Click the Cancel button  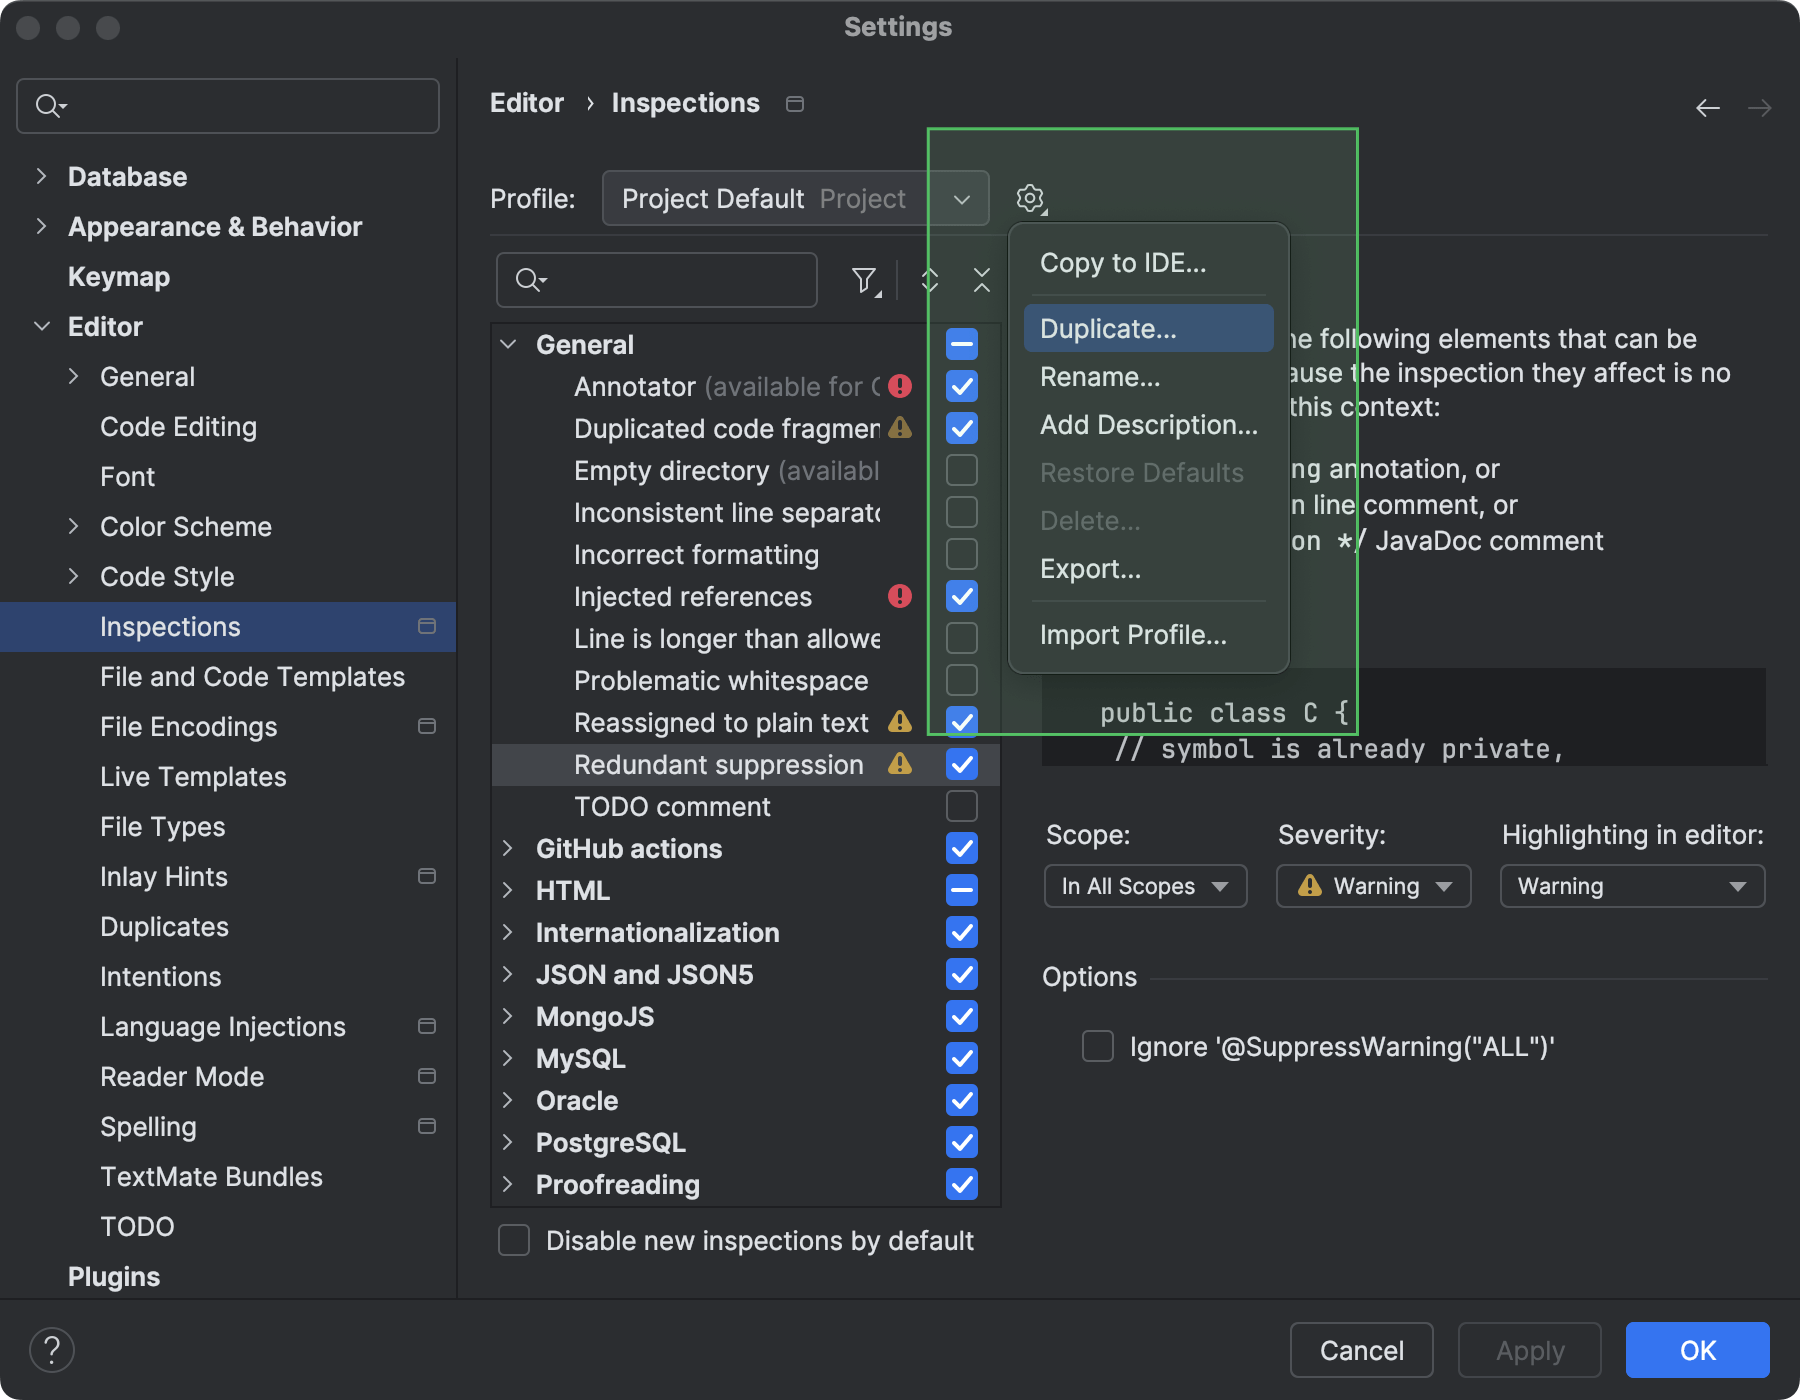pos(1361,1350)
